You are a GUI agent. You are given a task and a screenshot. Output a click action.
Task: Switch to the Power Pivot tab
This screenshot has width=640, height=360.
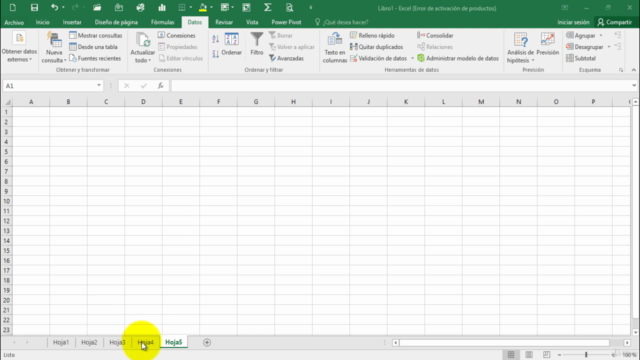(x=286, y=22)
